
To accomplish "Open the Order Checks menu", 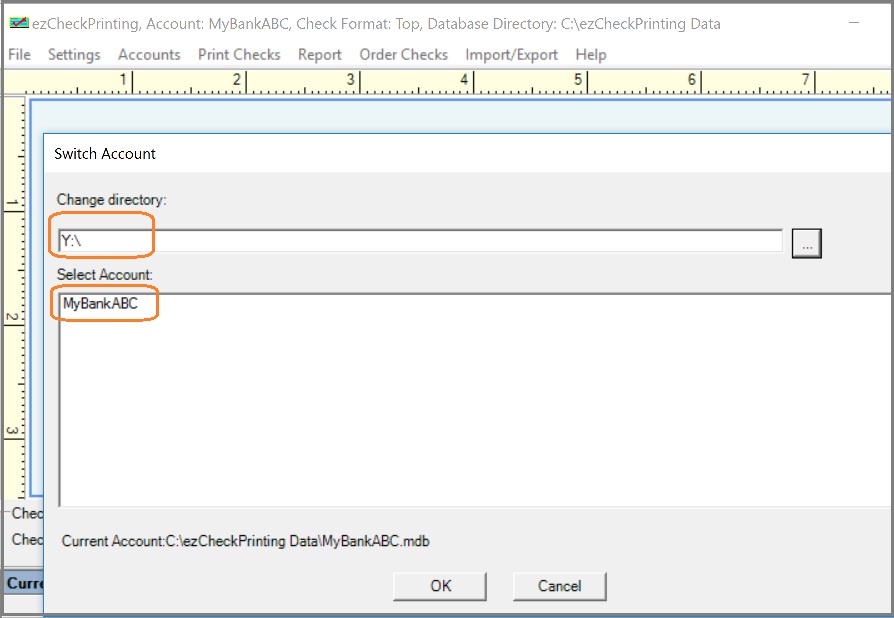I will coord(404,55).
